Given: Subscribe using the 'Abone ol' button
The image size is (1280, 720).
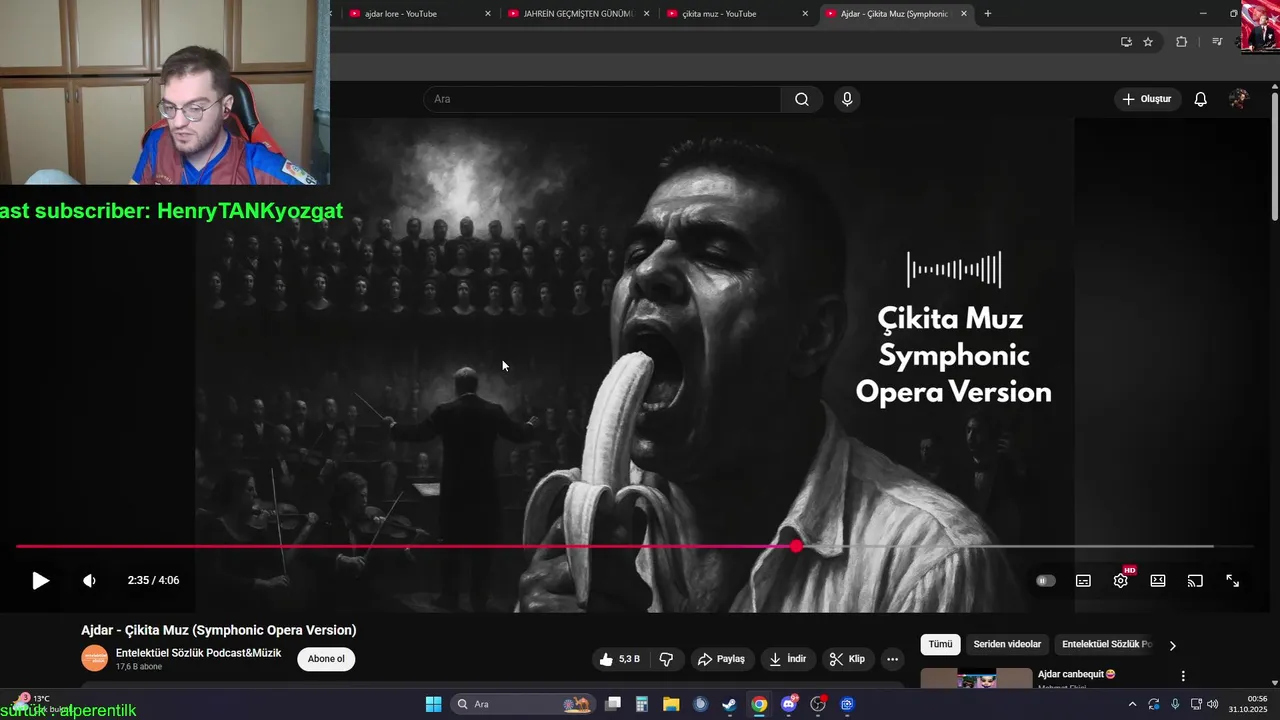Looking at the screenshot, I should (326, 659).
